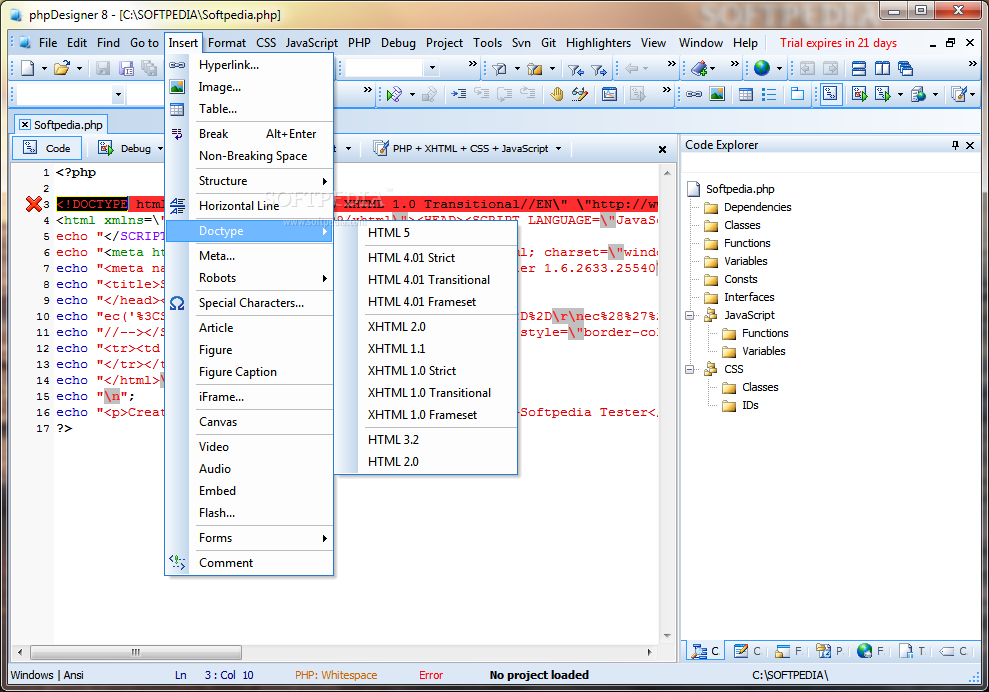Click the indent lines toolbar icon
Screen dimensions: 989x692
(459, 95)
